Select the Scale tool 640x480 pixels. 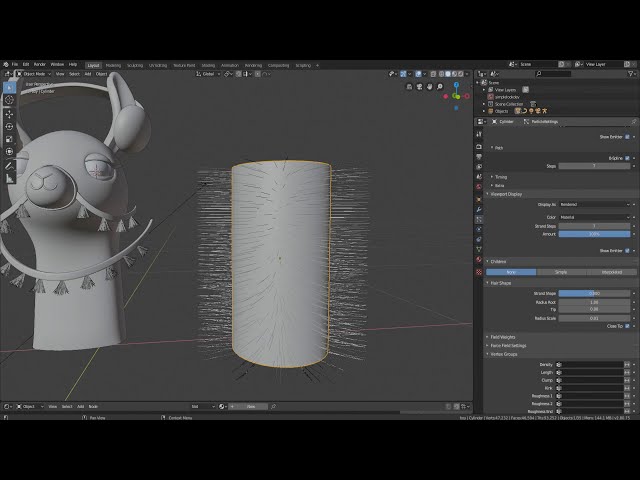tap(10, 140)
